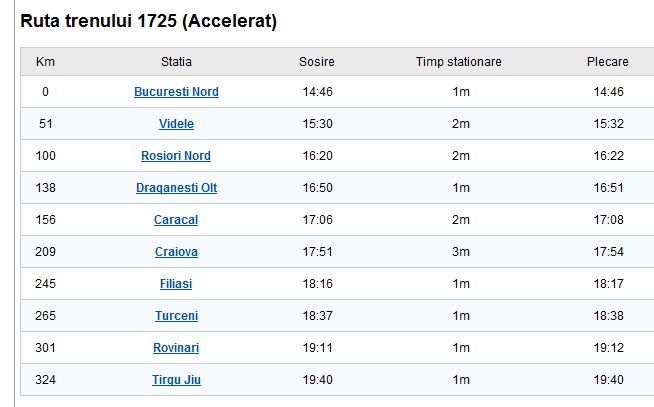Click the Km column header
The width and height of the screenshot is (654, 407).
coord(45,62)
